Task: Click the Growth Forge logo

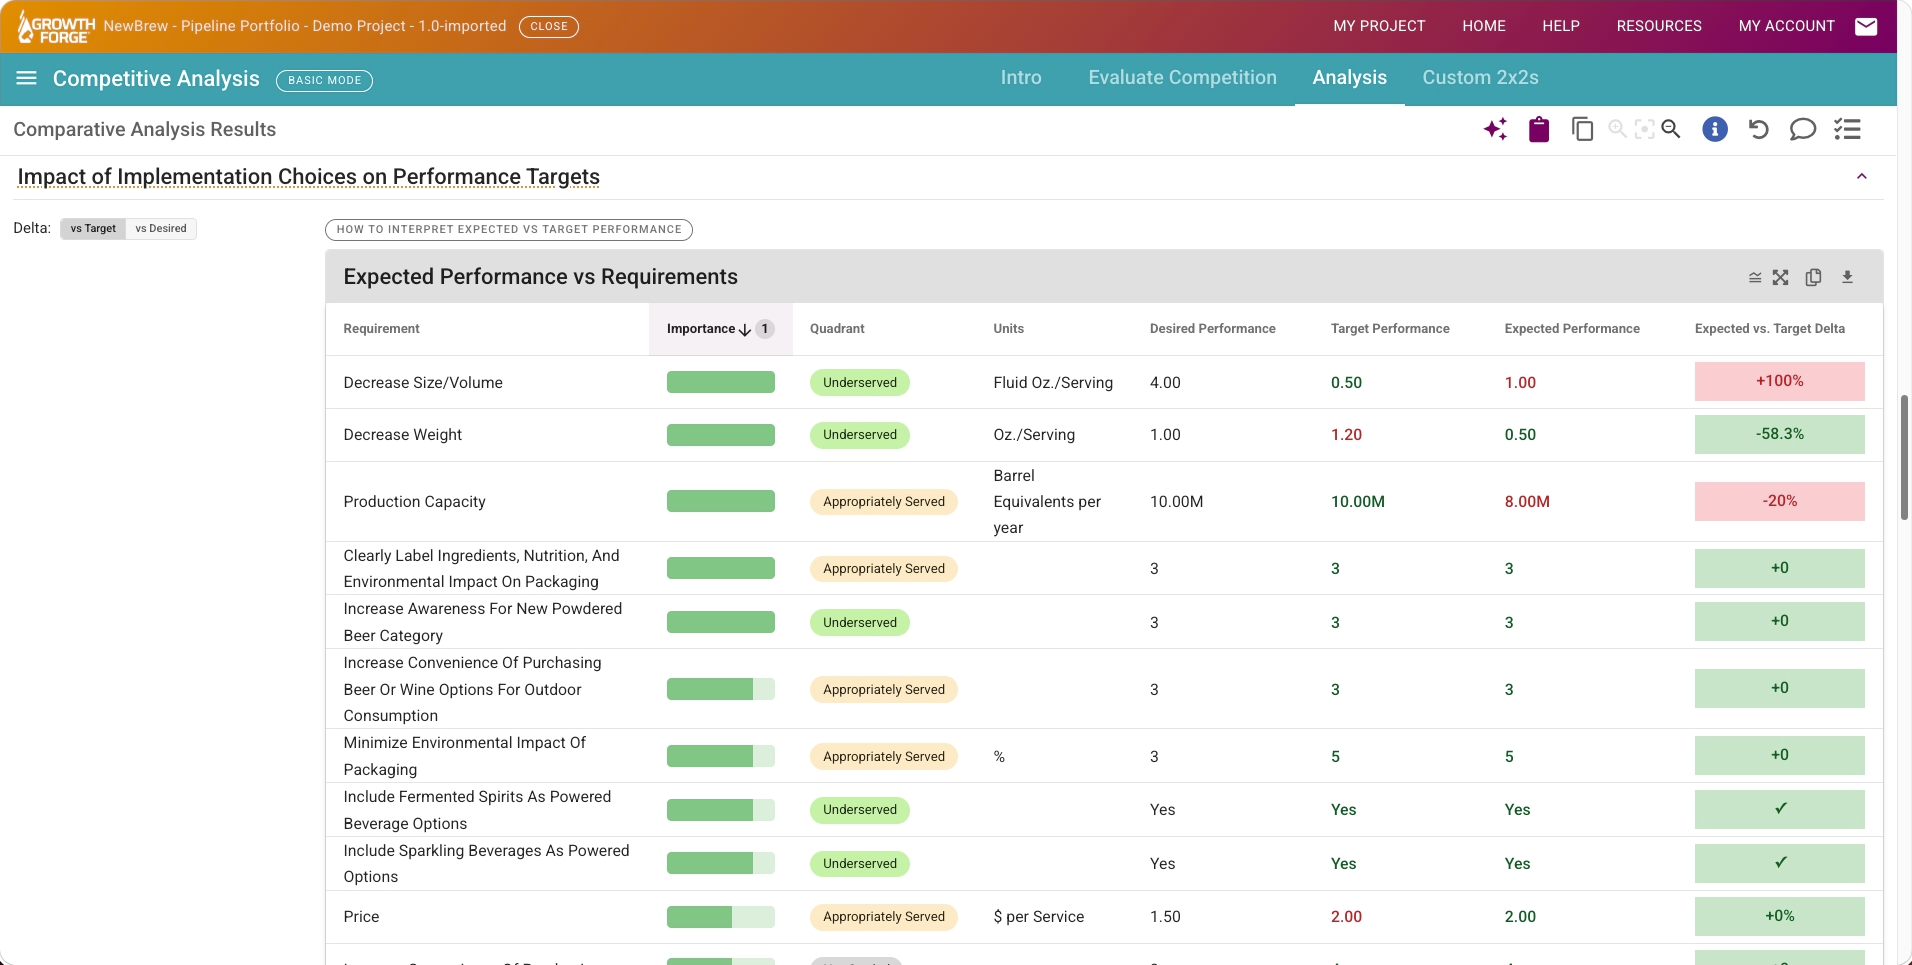Action: coord(56,27)
